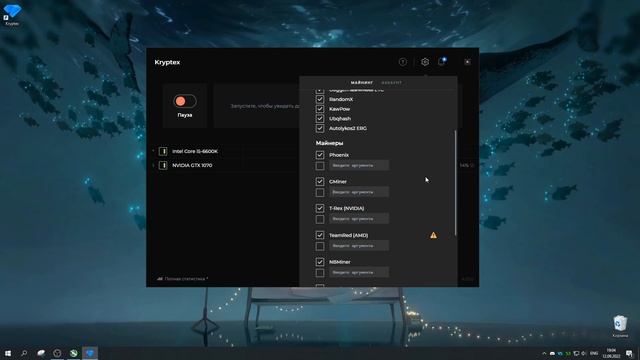This screenshot has height=360, width=640.
Task: Expand the Intel Core i5-6600K row
Action: tap(154, 151)
